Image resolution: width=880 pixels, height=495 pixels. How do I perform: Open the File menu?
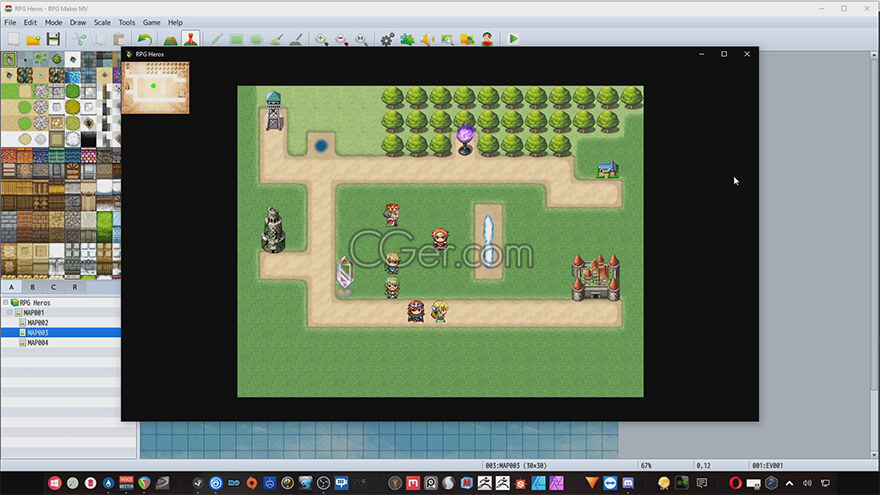click(10, 22)
